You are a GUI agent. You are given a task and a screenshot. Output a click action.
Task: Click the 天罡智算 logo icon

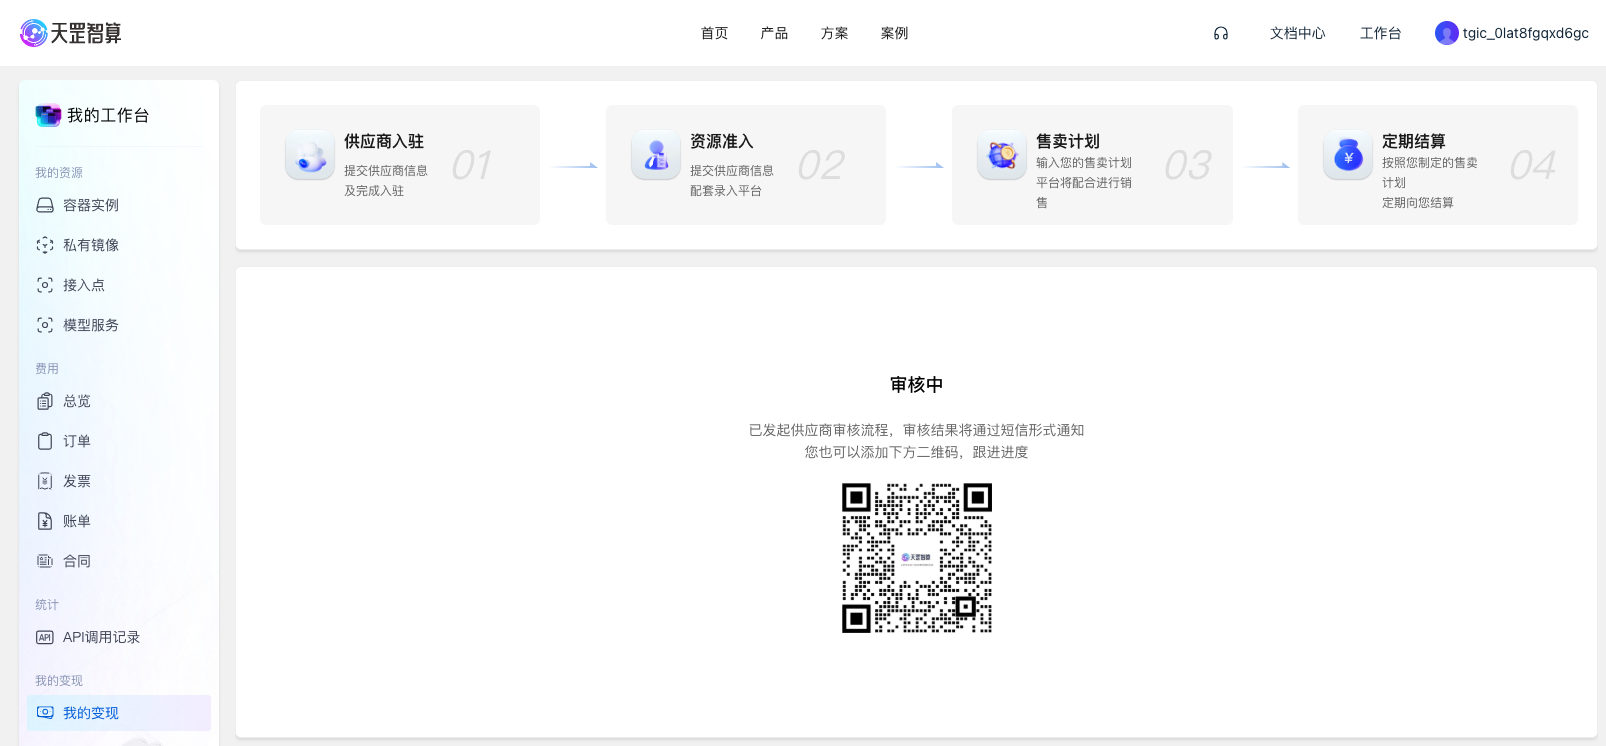click(x=34, y=33)
